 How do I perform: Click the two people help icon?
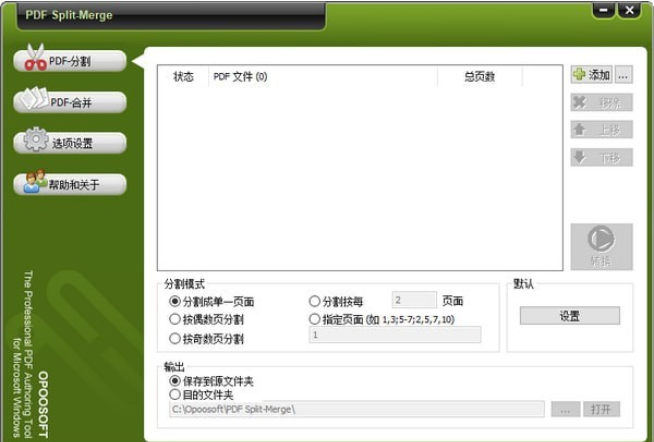[x=35, y=181]
